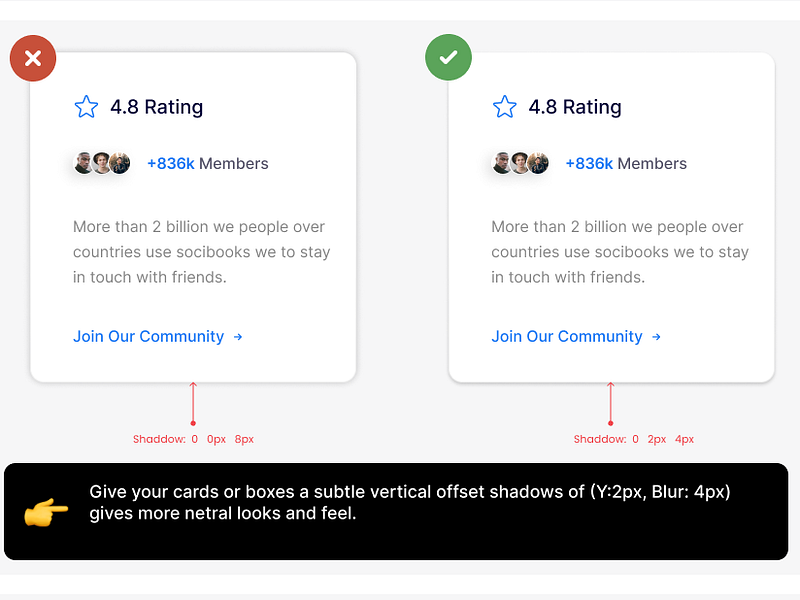The height and width of the screenshot is (600, 800).
Task: Click member avatars in left card
Action: click(x=102, y=164)
